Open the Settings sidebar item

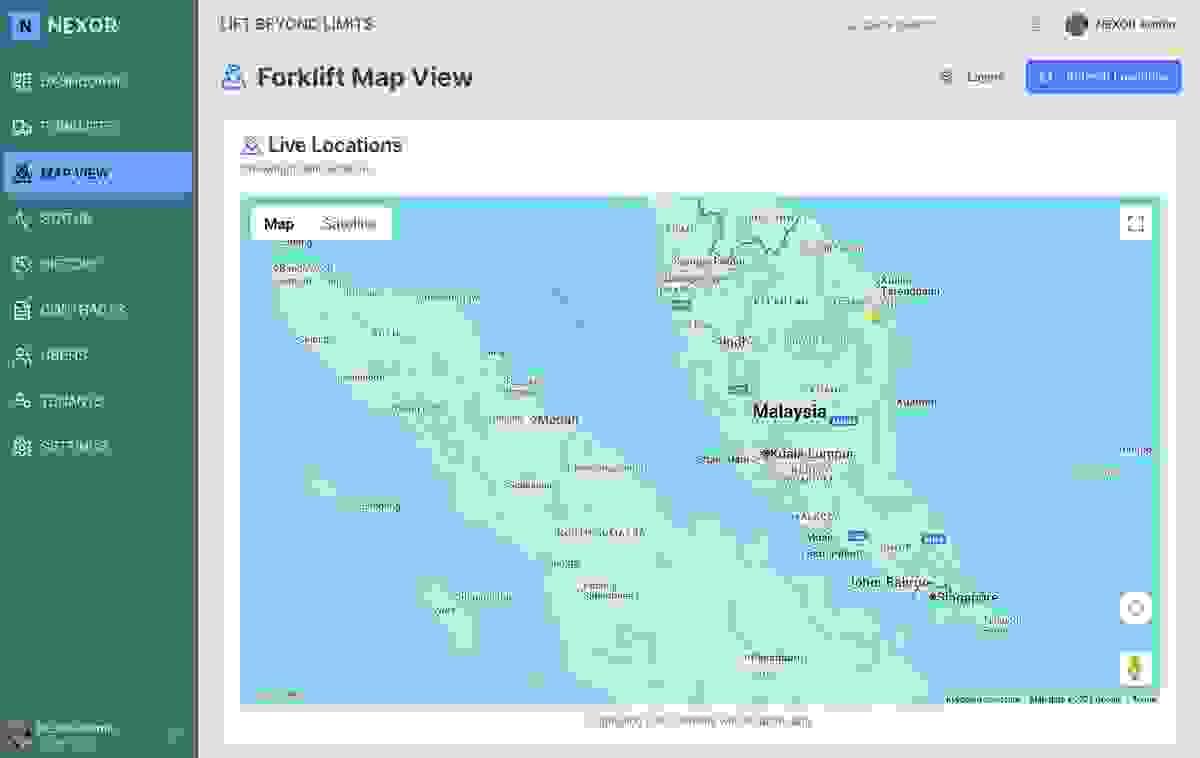(97, 447)
